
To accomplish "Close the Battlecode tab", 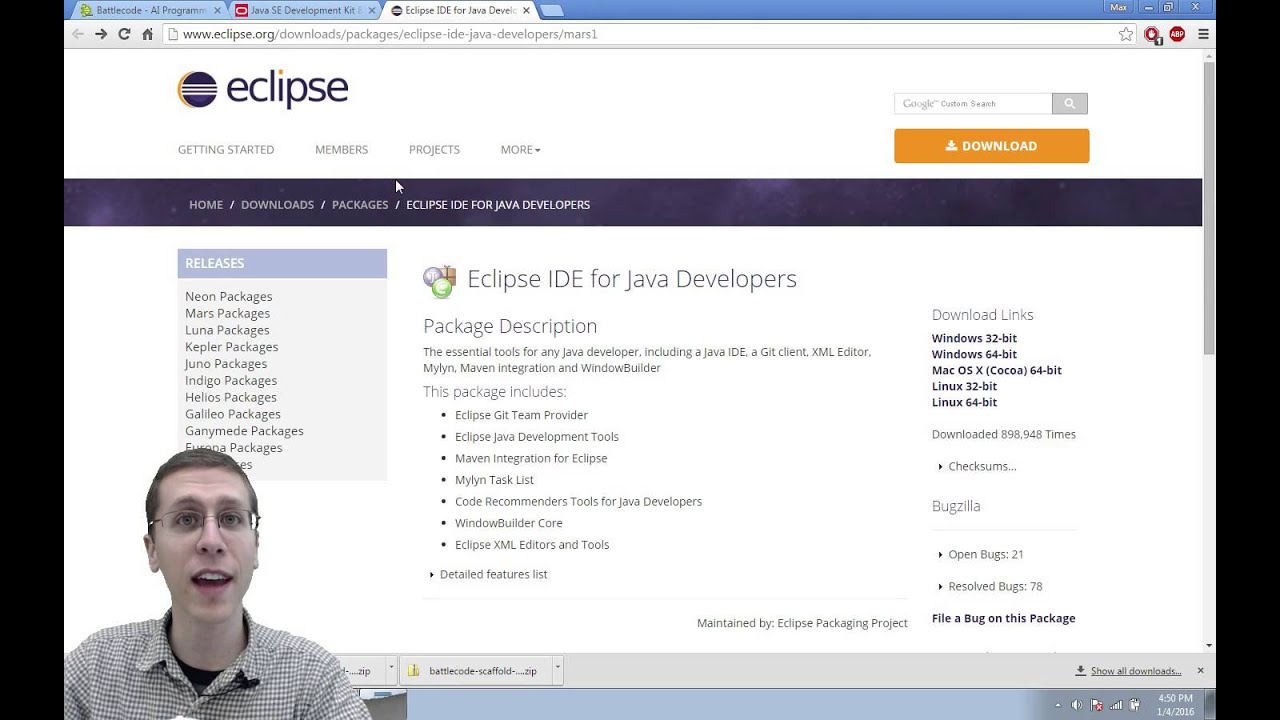I will (x=217, y=11).
